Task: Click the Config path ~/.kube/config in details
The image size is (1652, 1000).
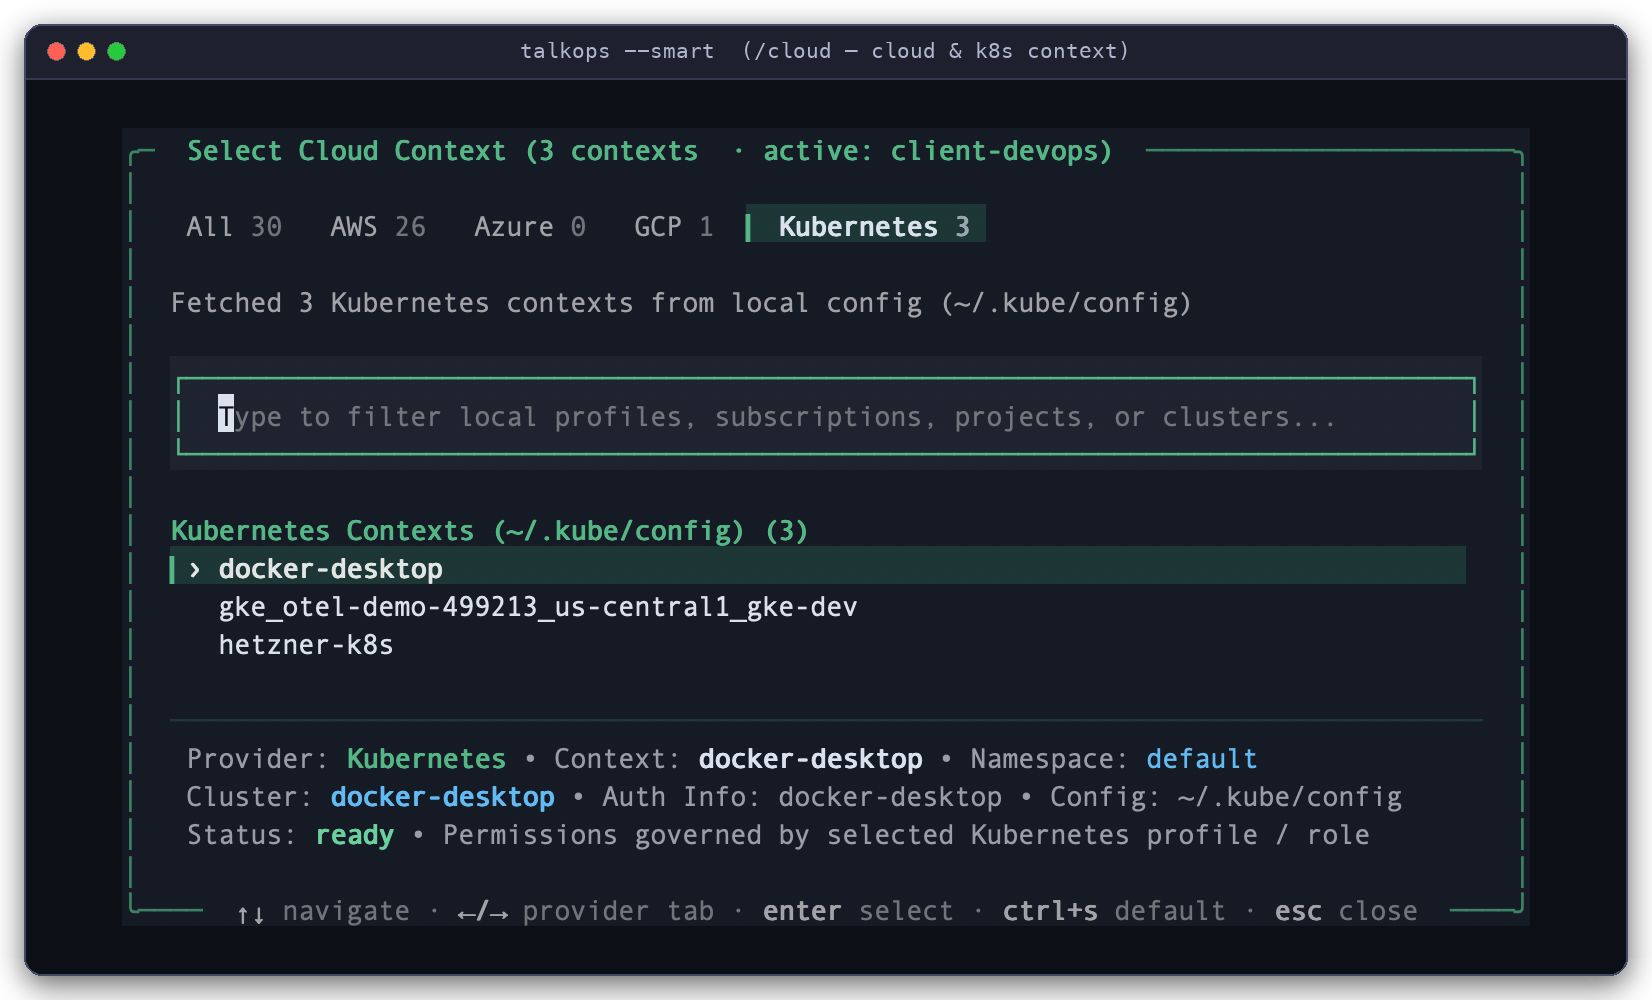Action: pos(1290,797)
